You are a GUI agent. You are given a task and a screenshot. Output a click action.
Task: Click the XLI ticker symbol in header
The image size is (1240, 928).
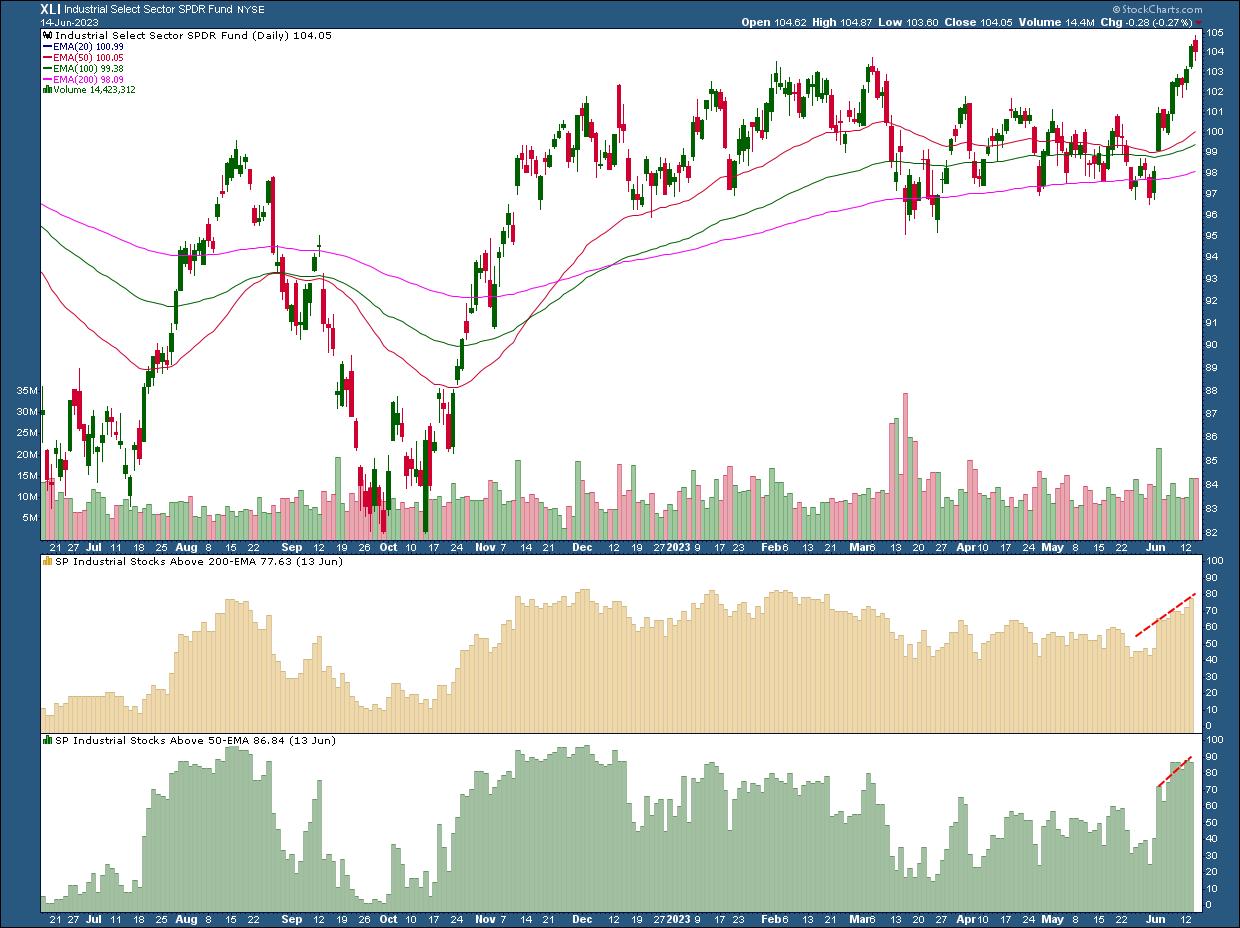pyautogui.click(x=51, y=8)
